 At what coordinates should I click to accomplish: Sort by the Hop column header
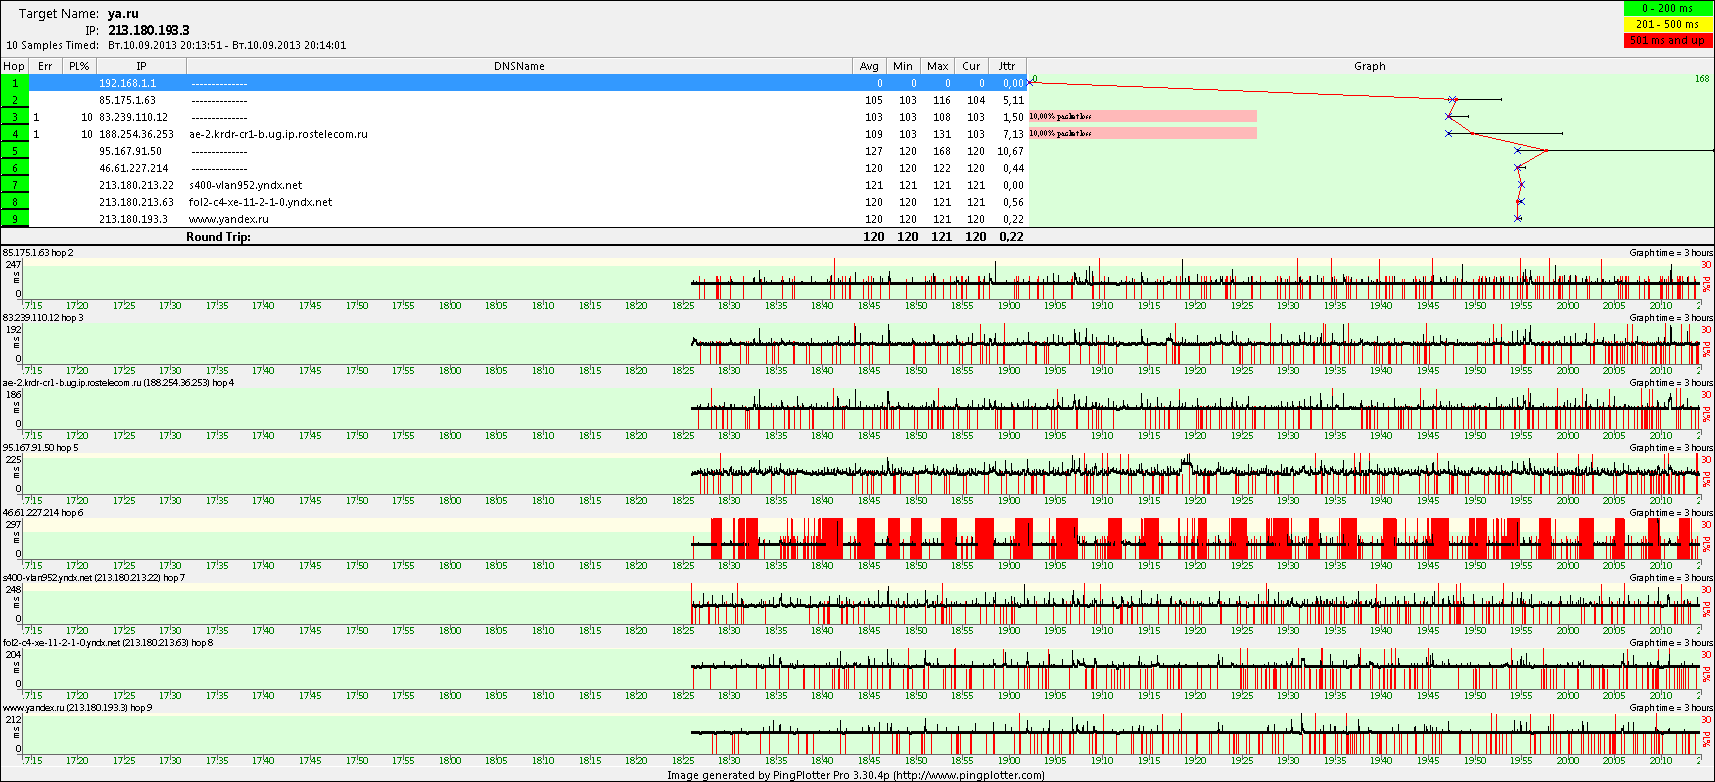click(14, 66)
